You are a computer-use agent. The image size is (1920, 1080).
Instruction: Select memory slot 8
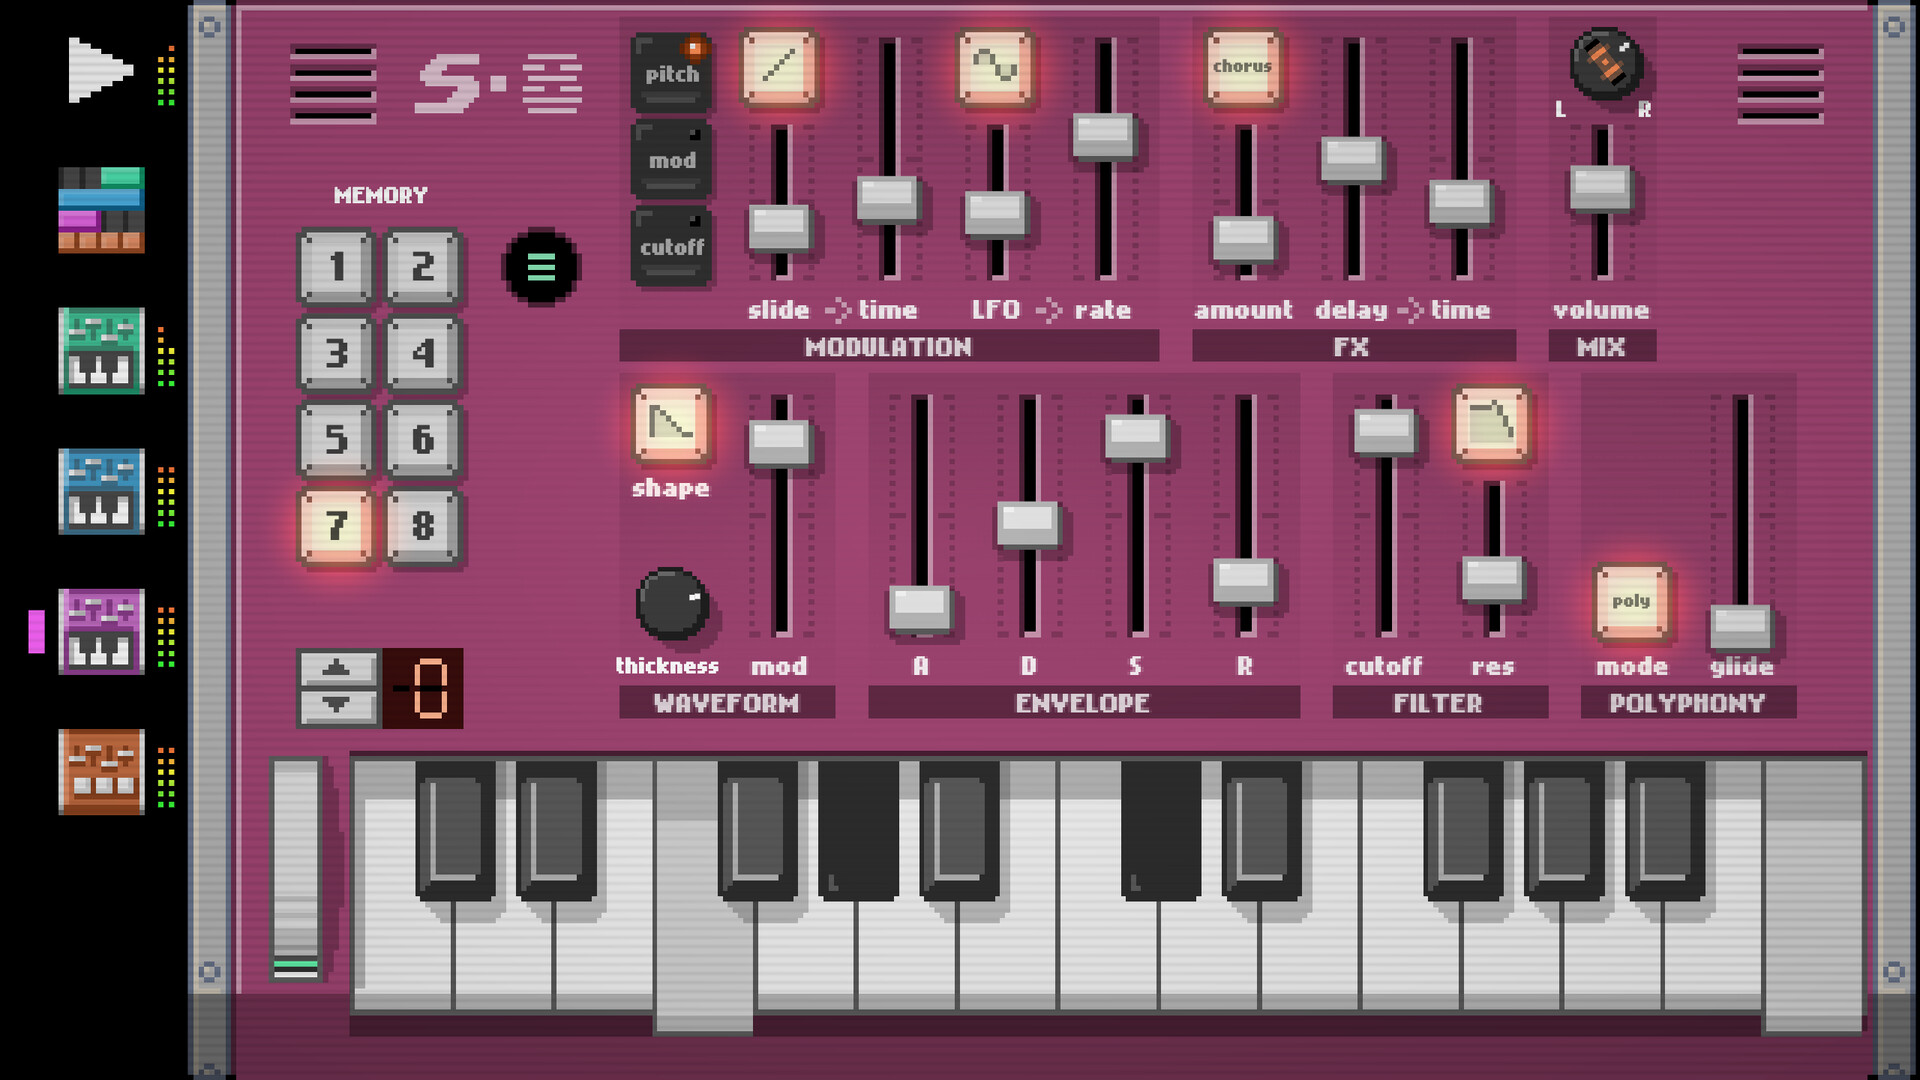click(425, 527)
